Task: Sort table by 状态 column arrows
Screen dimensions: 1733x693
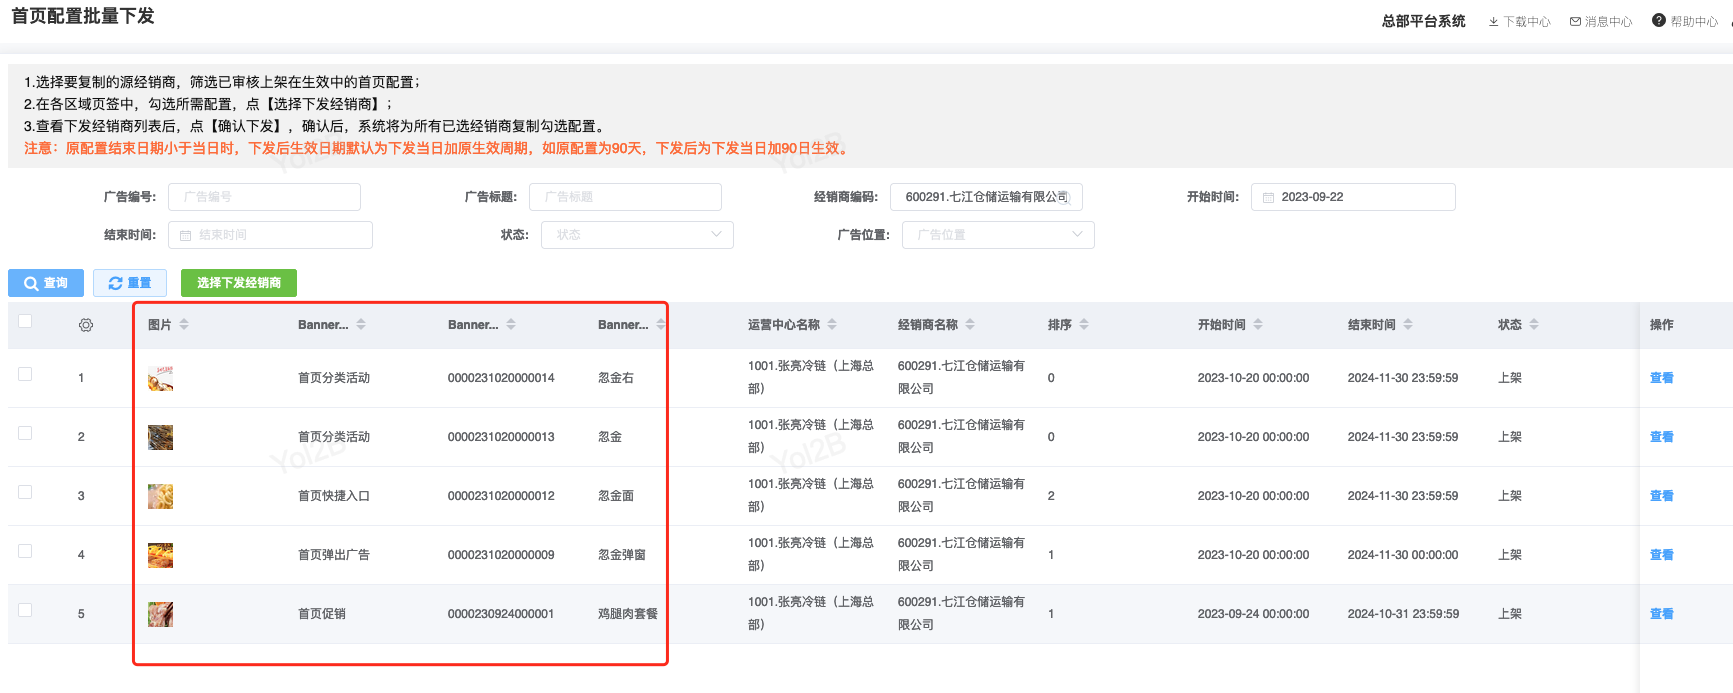Action: pos(1534,325)
